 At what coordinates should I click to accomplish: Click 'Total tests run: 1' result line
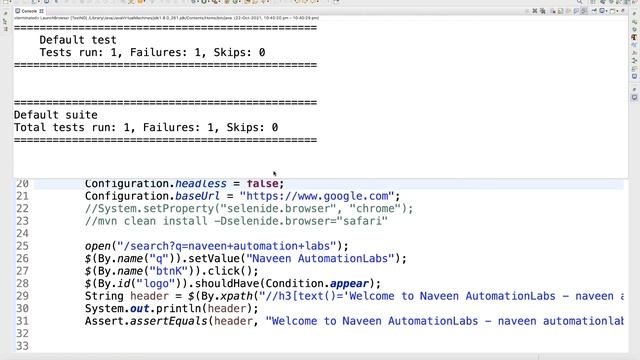tap(146, 127)
